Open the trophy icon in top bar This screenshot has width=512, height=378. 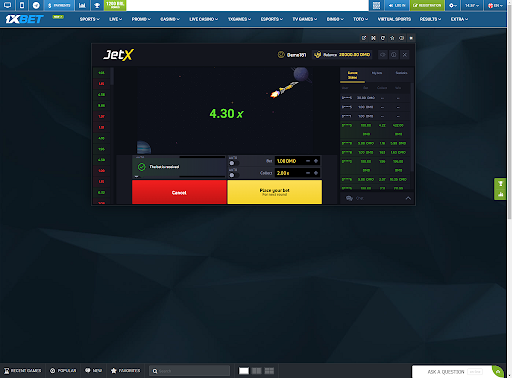point(97,5)
